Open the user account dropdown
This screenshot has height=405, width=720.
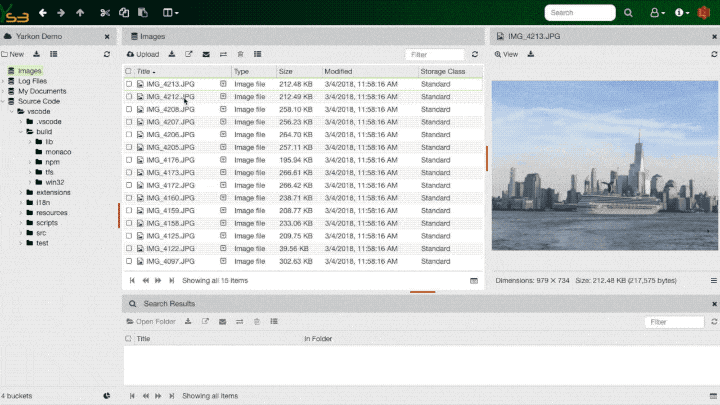coord(657,13)
